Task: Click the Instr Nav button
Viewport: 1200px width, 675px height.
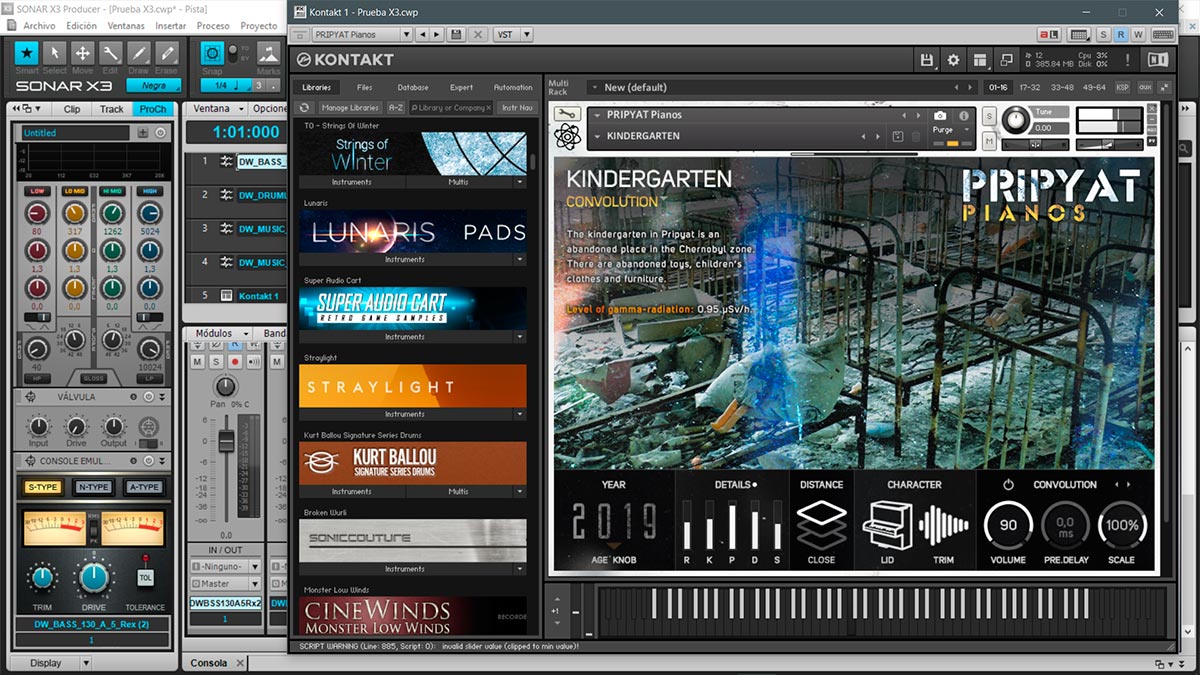Action: pyautogui.click(x=517, y=108)
